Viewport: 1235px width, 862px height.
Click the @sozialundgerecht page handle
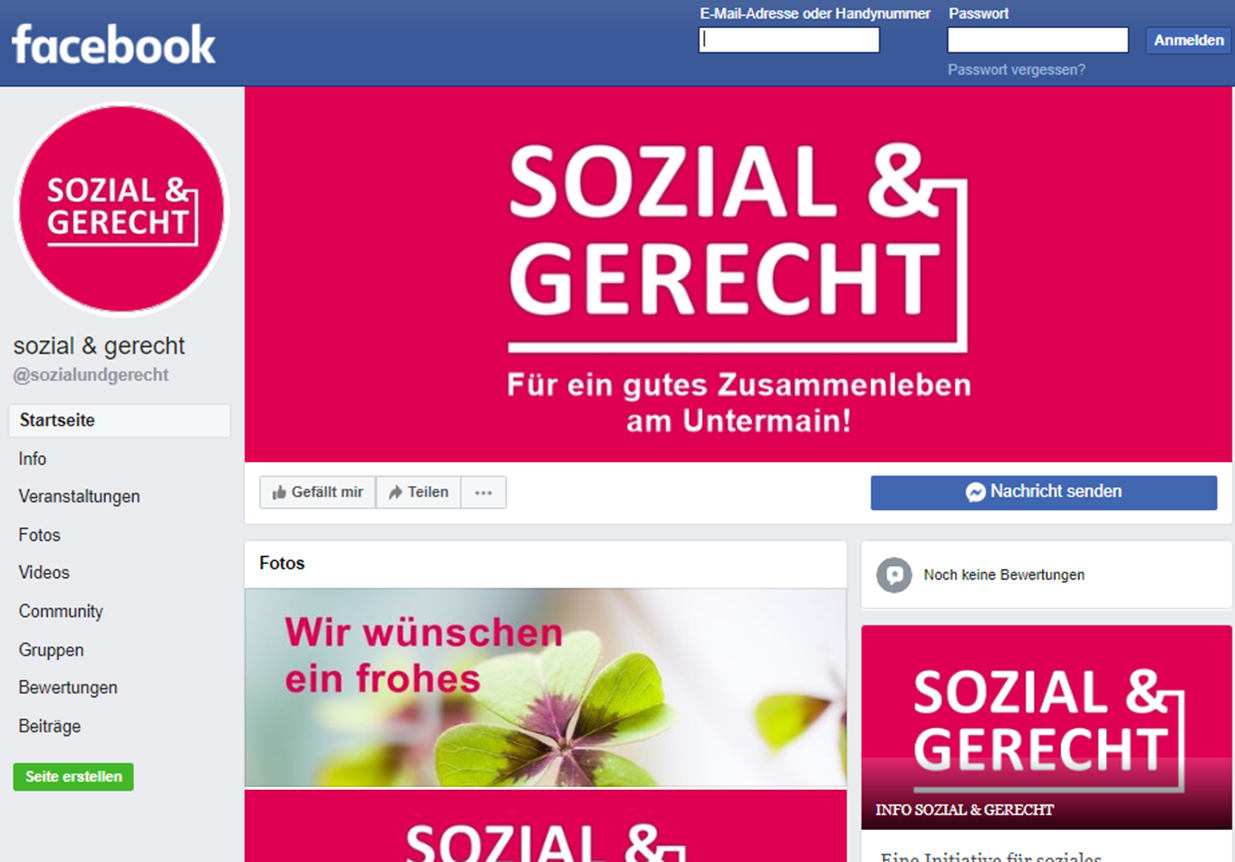[x=91, y=375]
